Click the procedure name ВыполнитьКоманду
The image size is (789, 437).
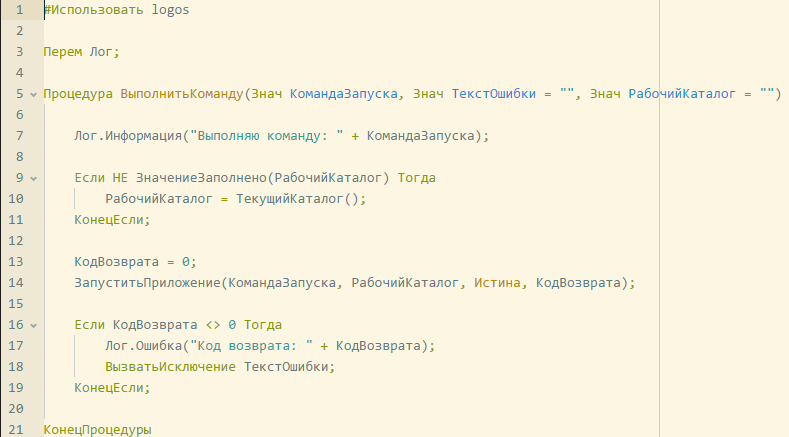tap(182, 94)
